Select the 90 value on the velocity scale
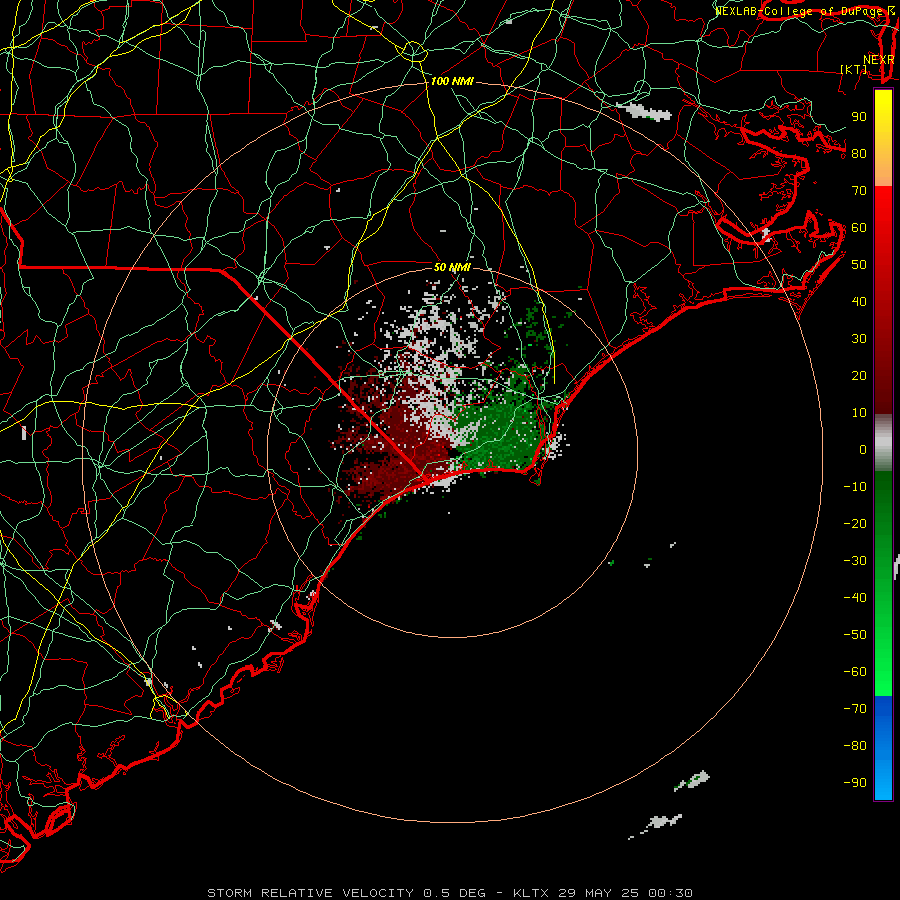This screenshot has height=900, width=900. pyautogui.click(x=859, y=117)
